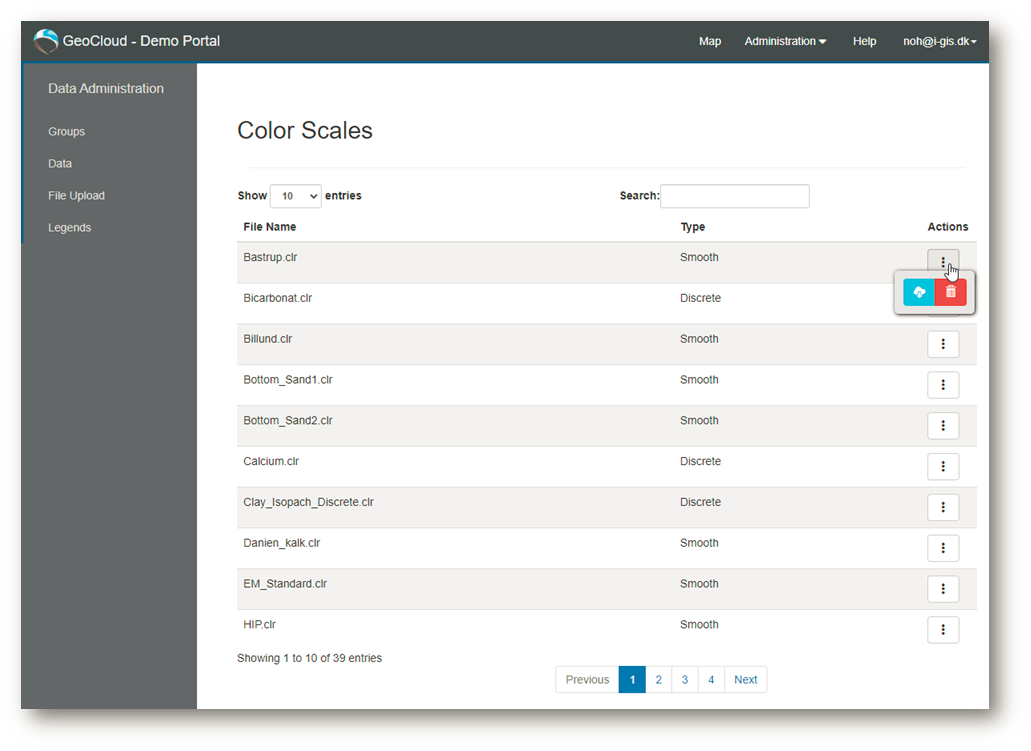The height and width of the screenshot is (751, 1031).
Task: Go to Data in sidebar
Action: [60, 164]
